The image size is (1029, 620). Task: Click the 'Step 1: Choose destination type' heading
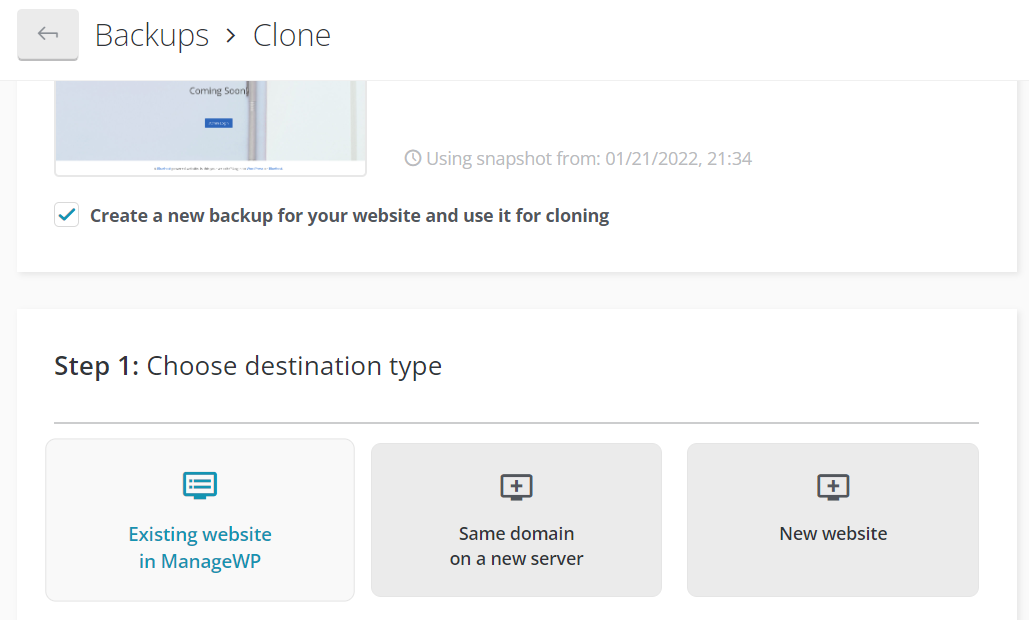click(x=248, y=366)
